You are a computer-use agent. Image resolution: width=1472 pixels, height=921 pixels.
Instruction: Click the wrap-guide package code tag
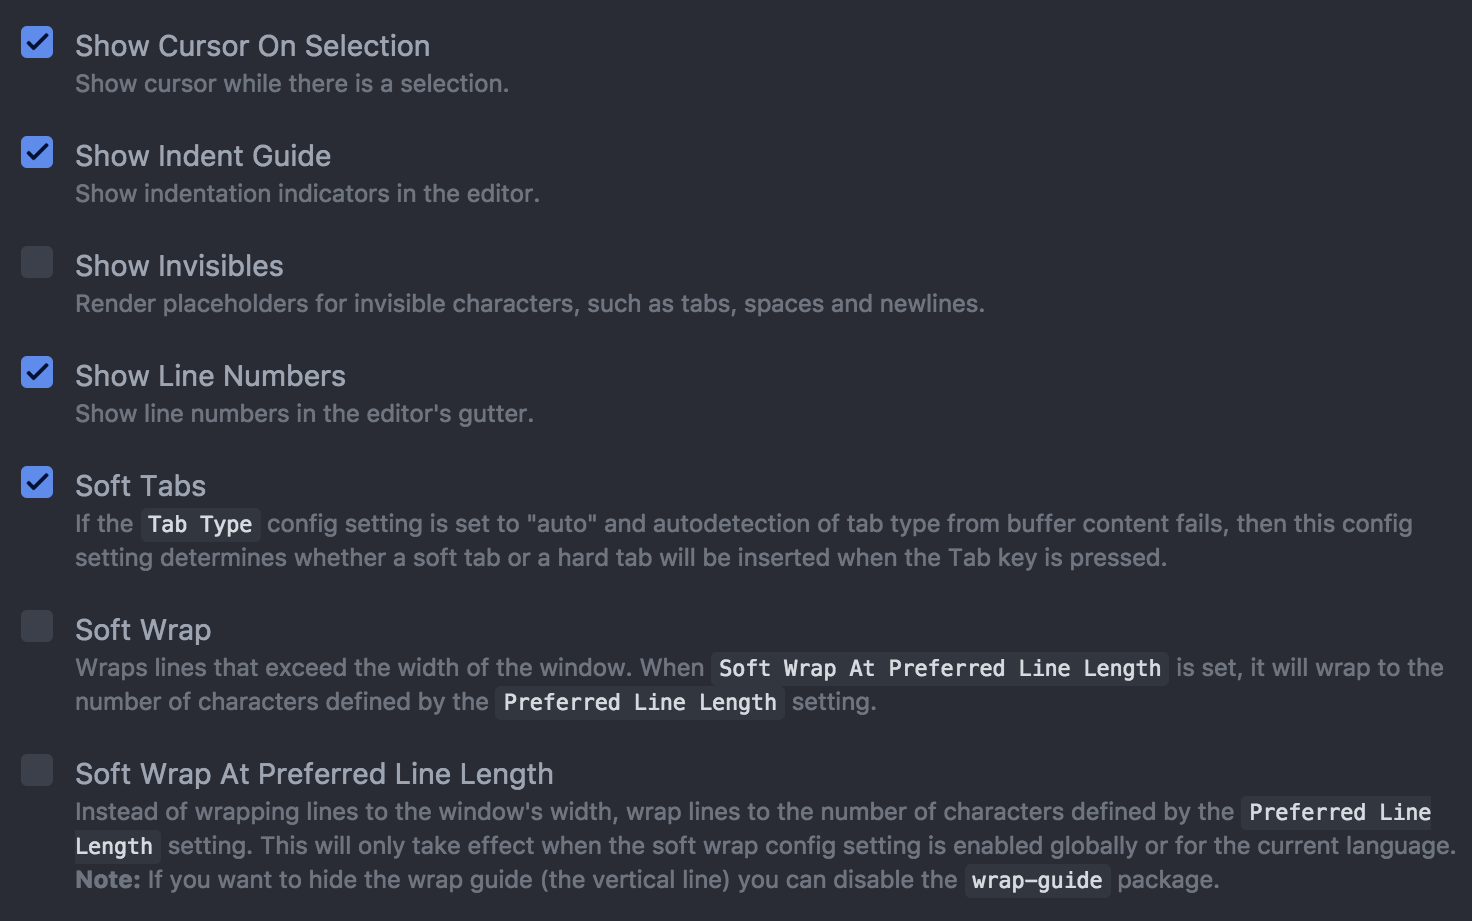point(1037,880)
